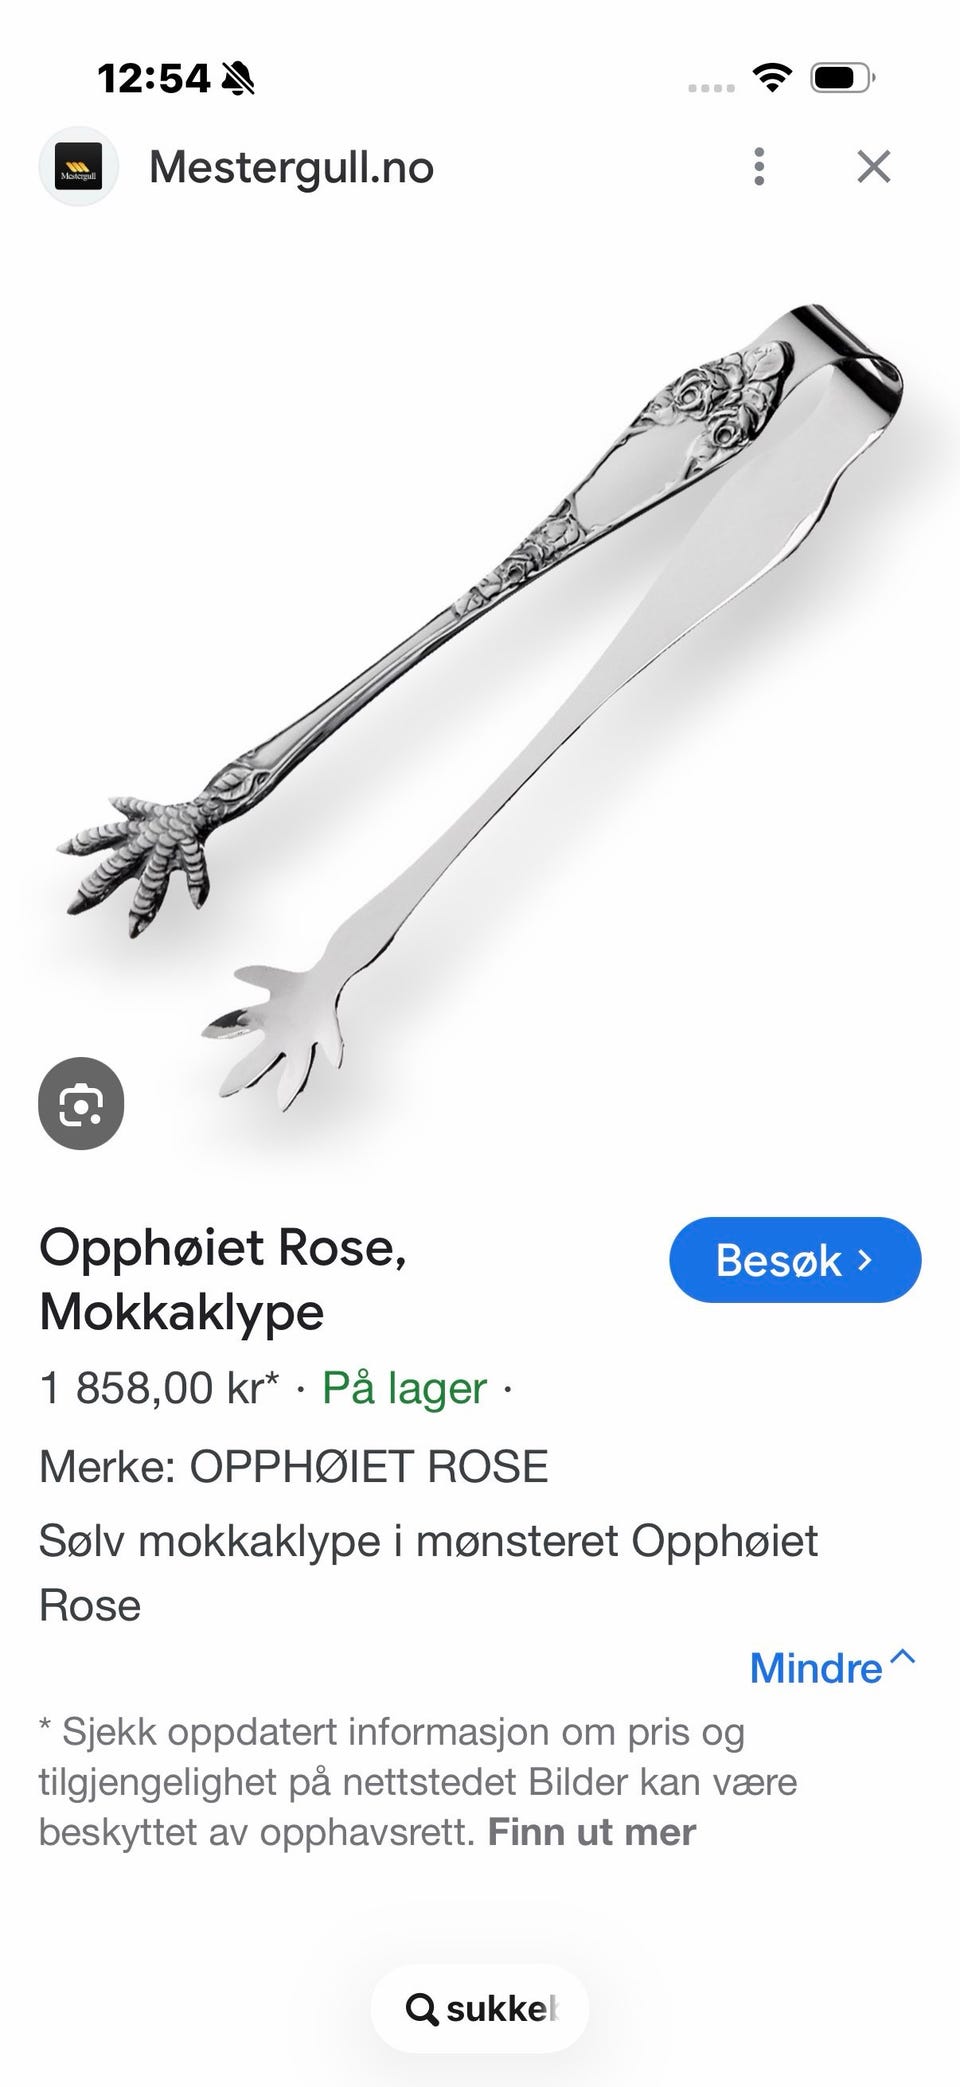Tap the Google Lens search icon
The height and width of the screenshot is (2087, 960).
click(81, 1104)
